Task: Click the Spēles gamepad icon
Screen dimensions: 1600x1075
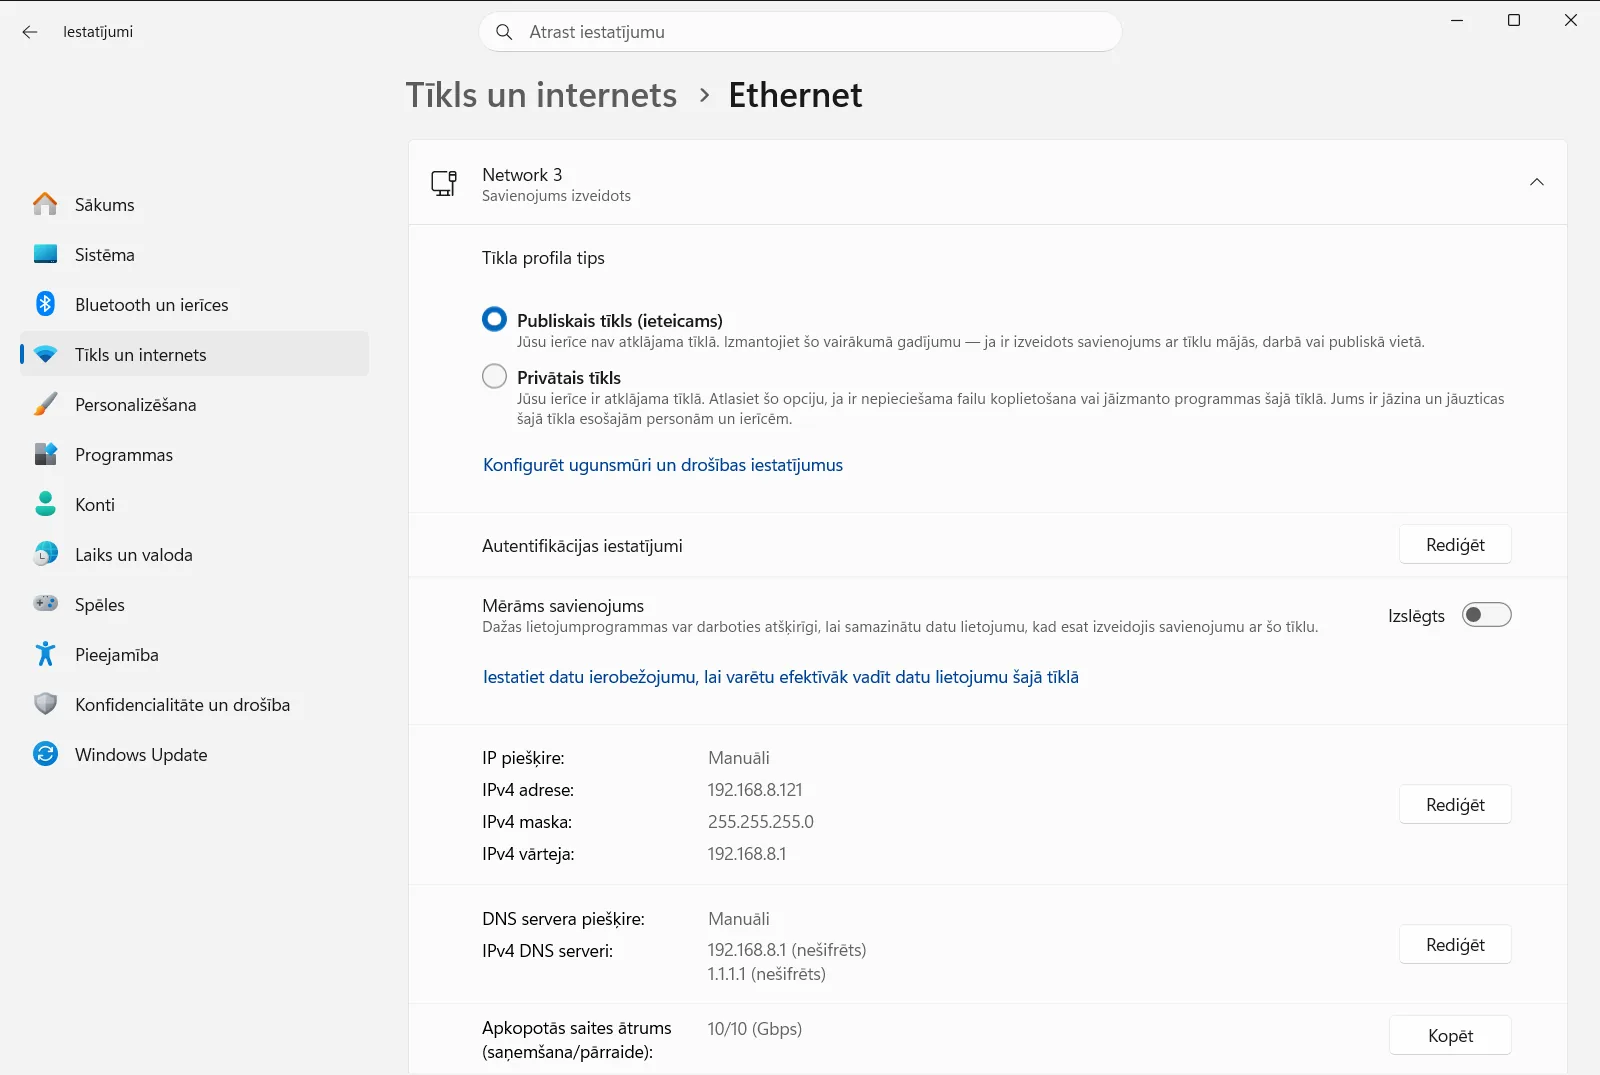Action: [45, 604]
